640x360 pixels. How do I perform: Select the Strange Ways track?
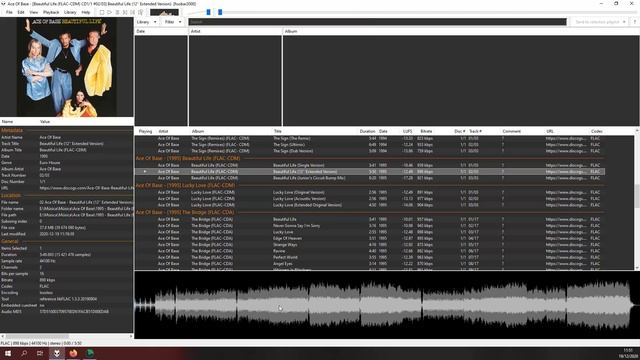click(x=370, y=245)
